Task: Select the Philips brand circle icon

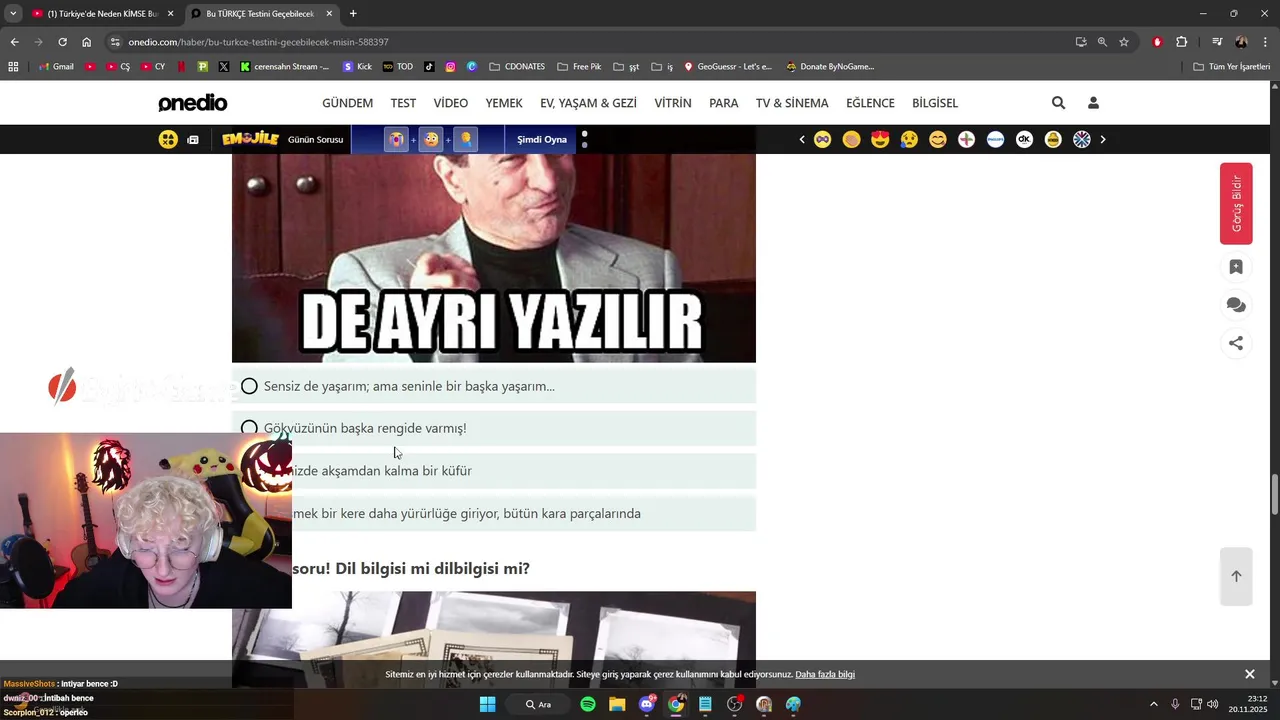Action: [995, 140]
